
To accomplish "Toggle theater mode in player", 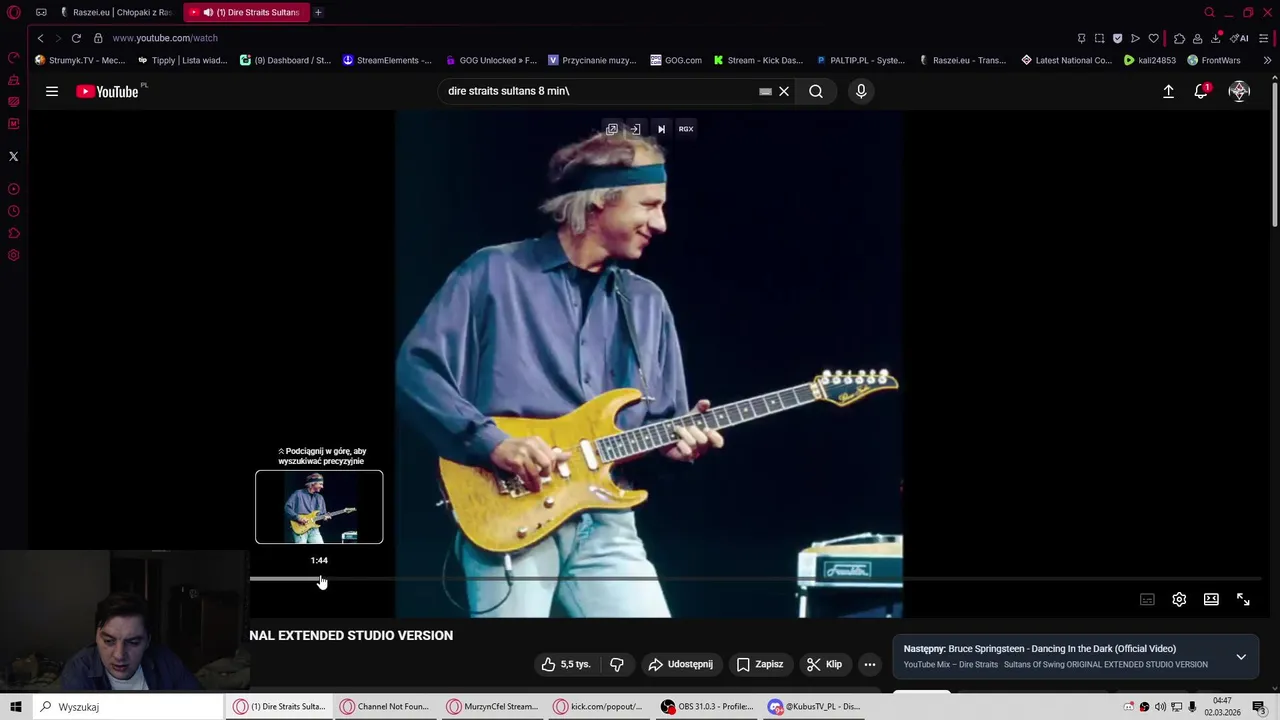I will pyautogui.click(x=1211, y=599).
